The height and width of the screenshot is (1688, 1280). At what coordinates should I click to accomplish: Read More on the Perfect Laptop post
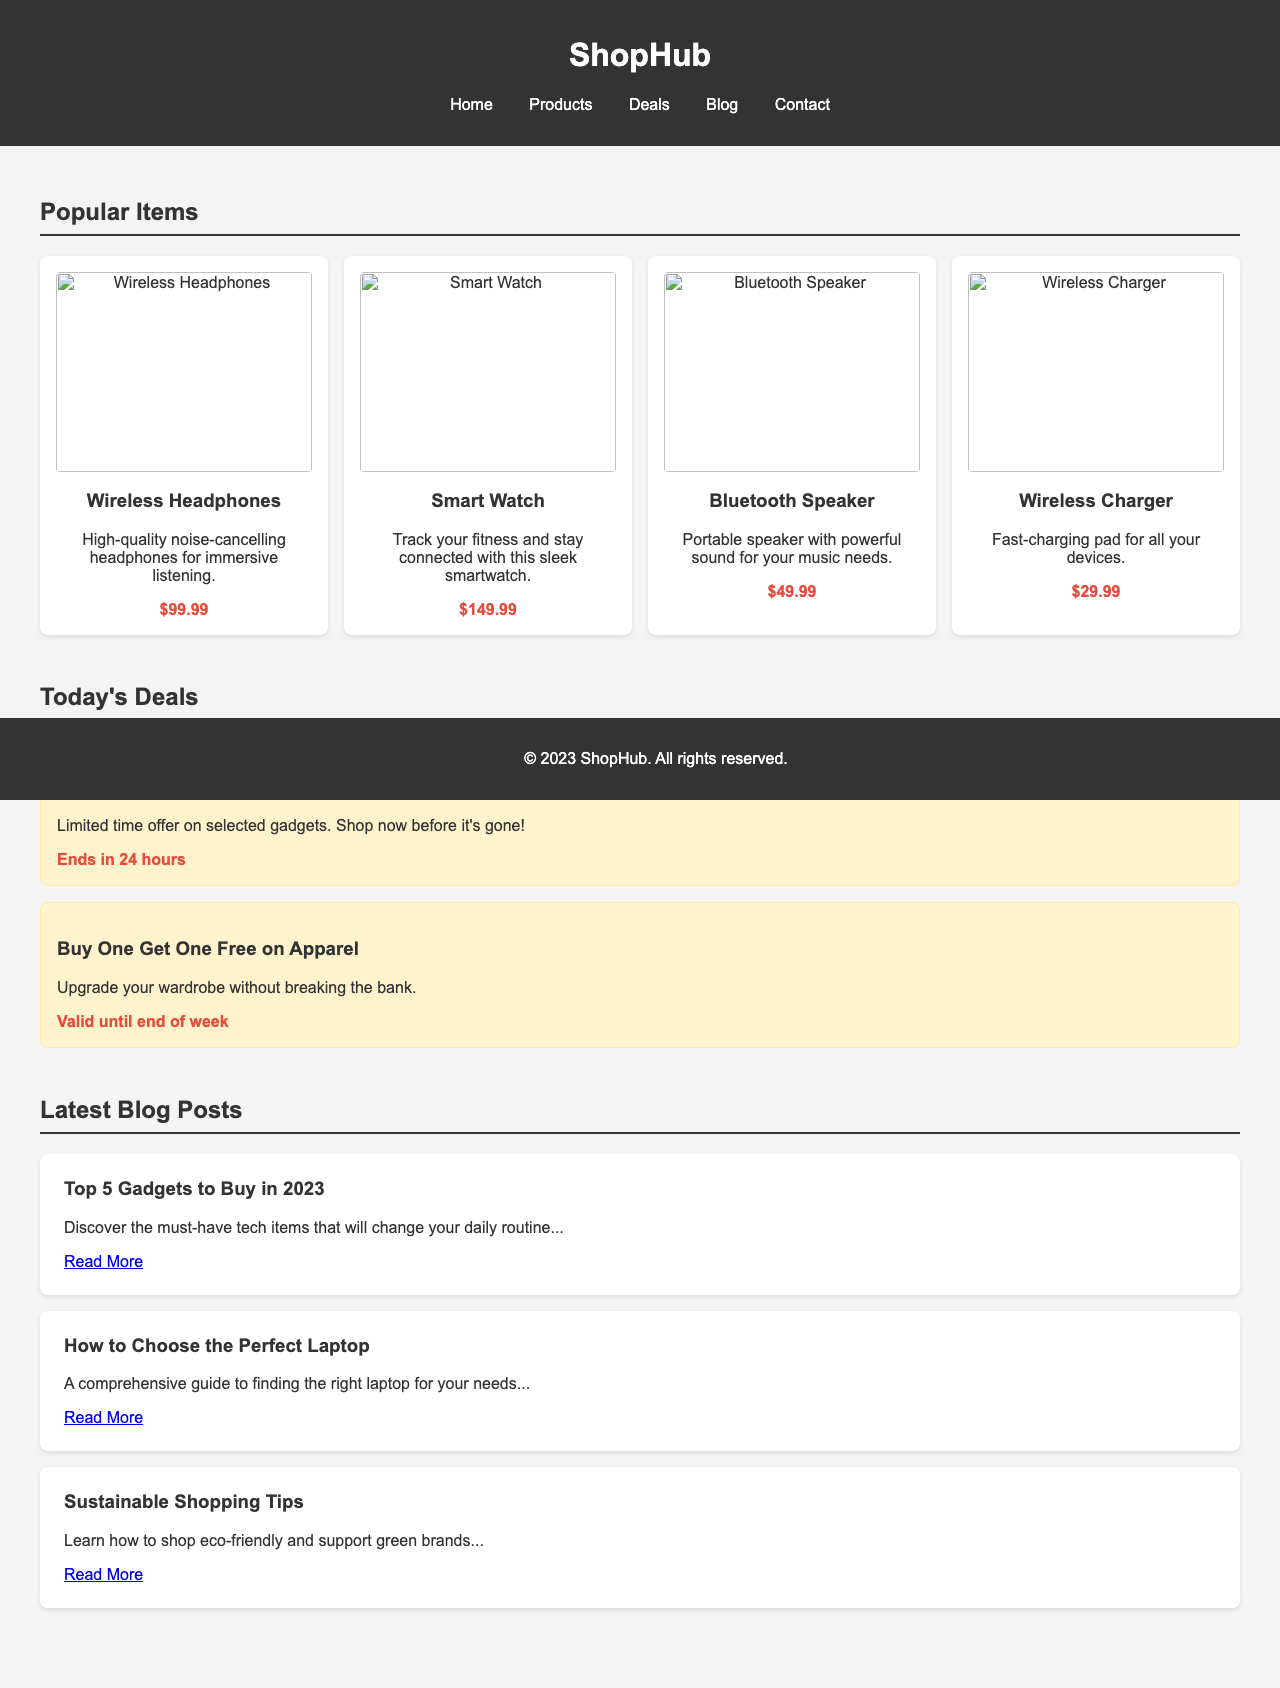pyautogui.click(x=103, y=1417)
